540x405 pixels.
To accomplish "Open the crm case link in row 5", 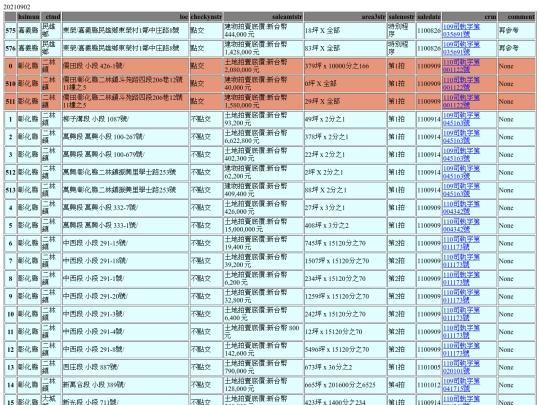I will point(461,225).
